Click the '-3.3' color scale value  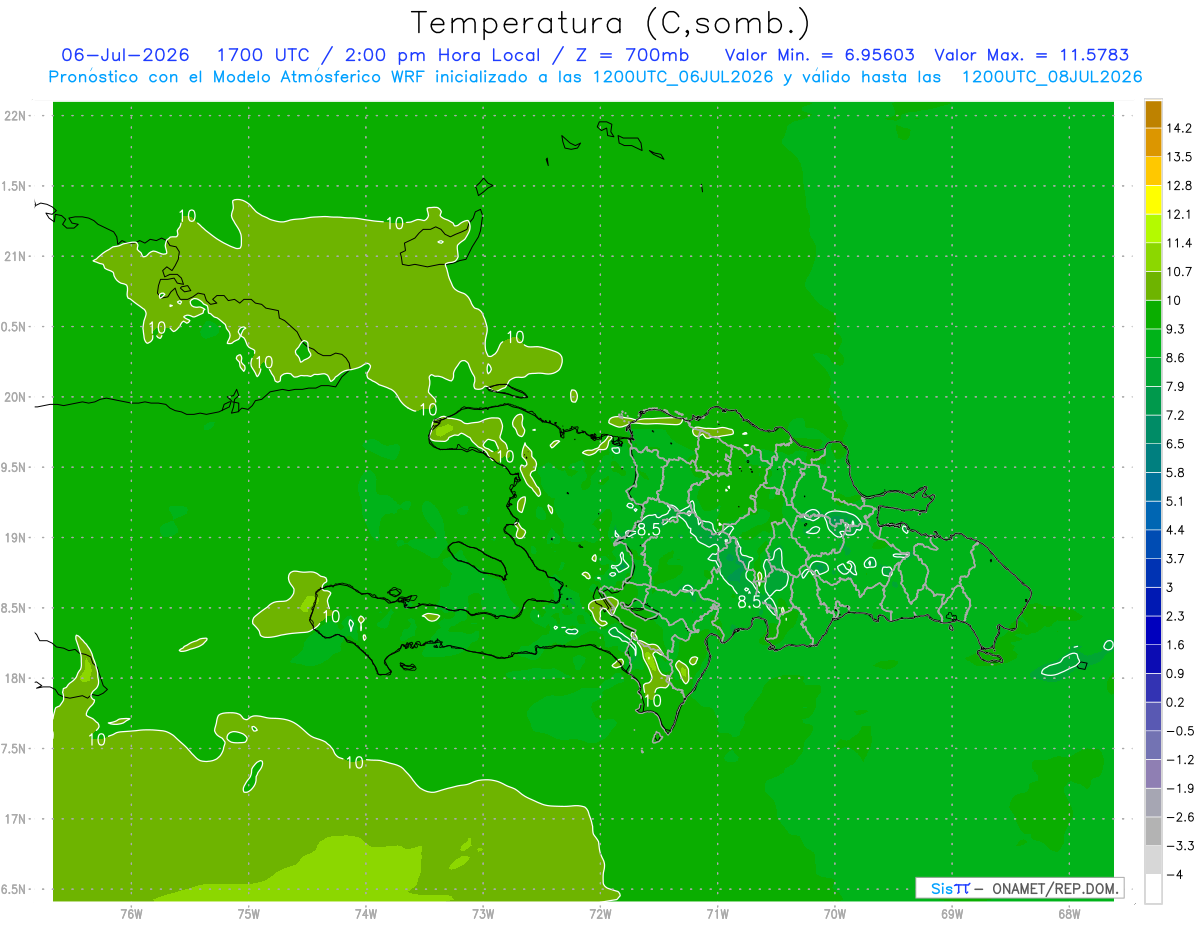pyautogui.click(x=1179, y=846)
